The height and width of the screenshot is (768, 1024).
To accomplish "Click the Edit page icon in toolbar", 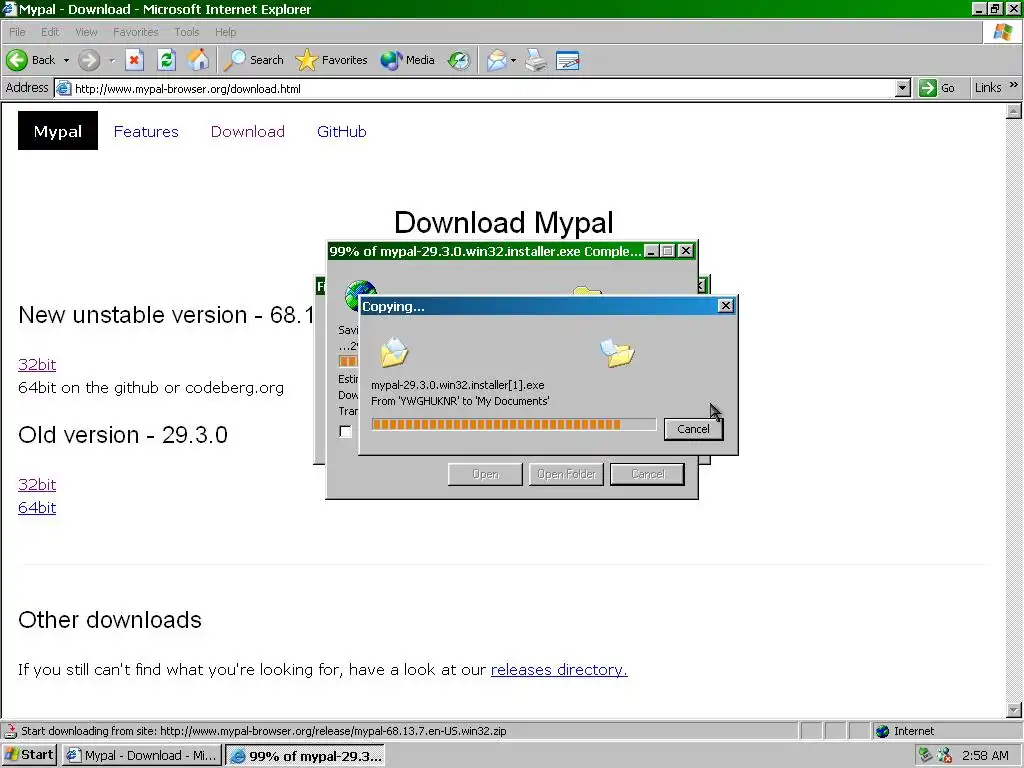I will tap(568, 60).
